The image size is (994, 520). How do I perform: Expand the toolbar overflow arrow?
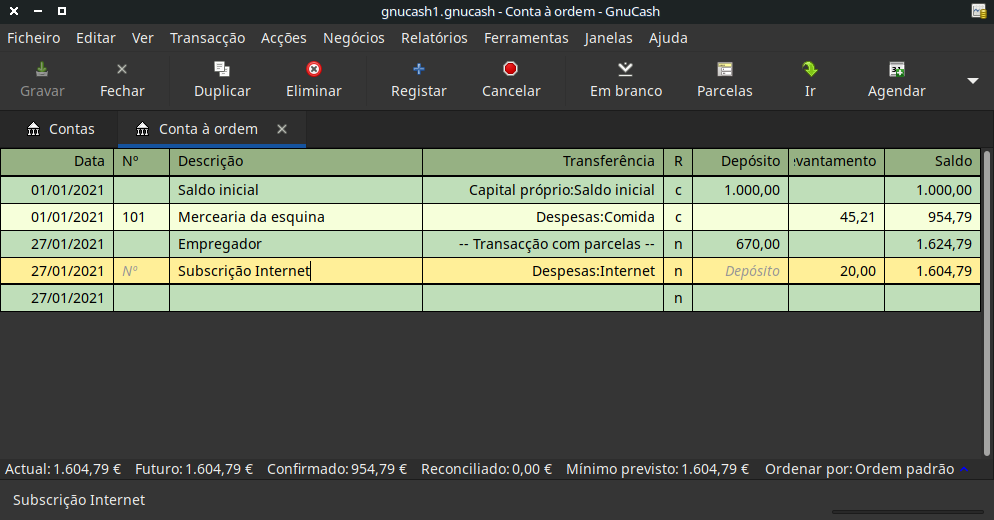click(x=972, y=81)
